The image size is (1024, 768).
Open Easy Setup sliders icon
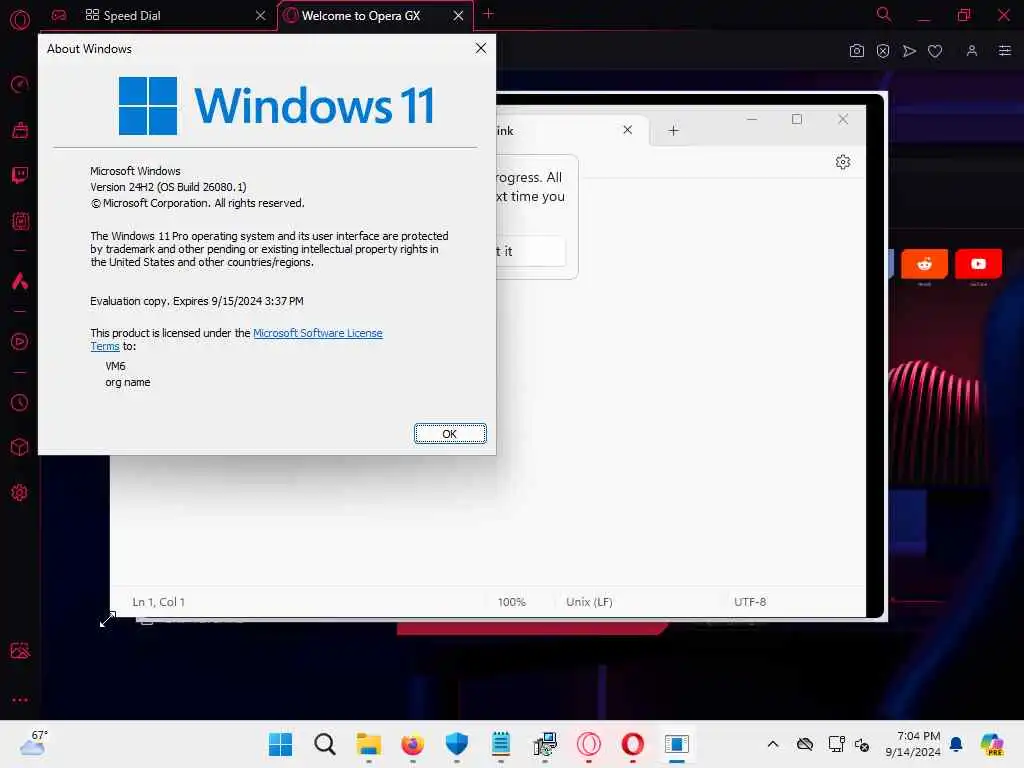(1005, 51)
